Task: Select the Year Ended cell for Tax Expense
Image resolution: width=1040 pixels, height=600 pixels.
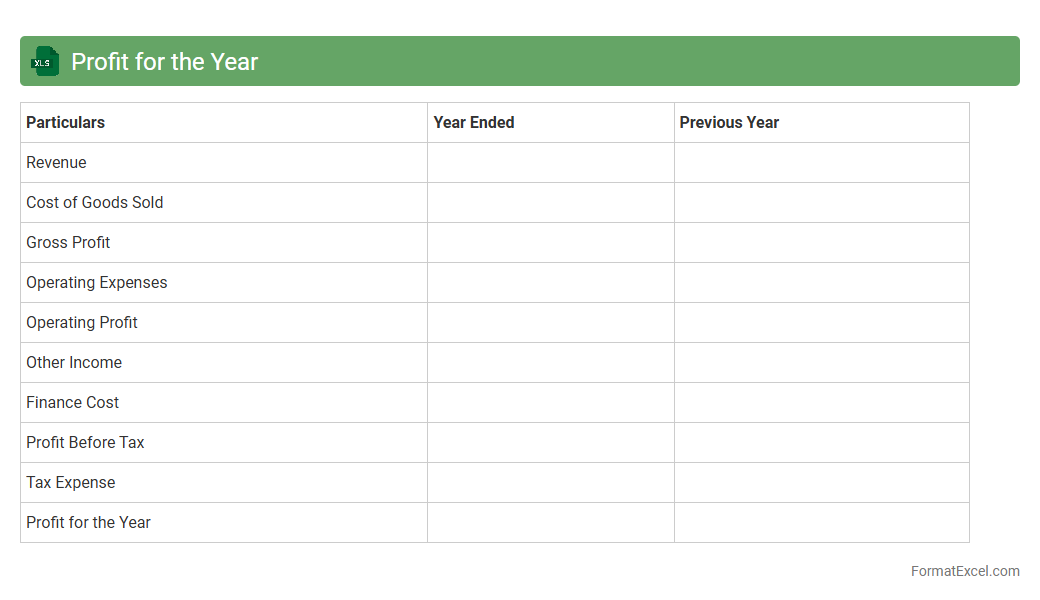Action: pyautogui.click(x=550, y=482)
